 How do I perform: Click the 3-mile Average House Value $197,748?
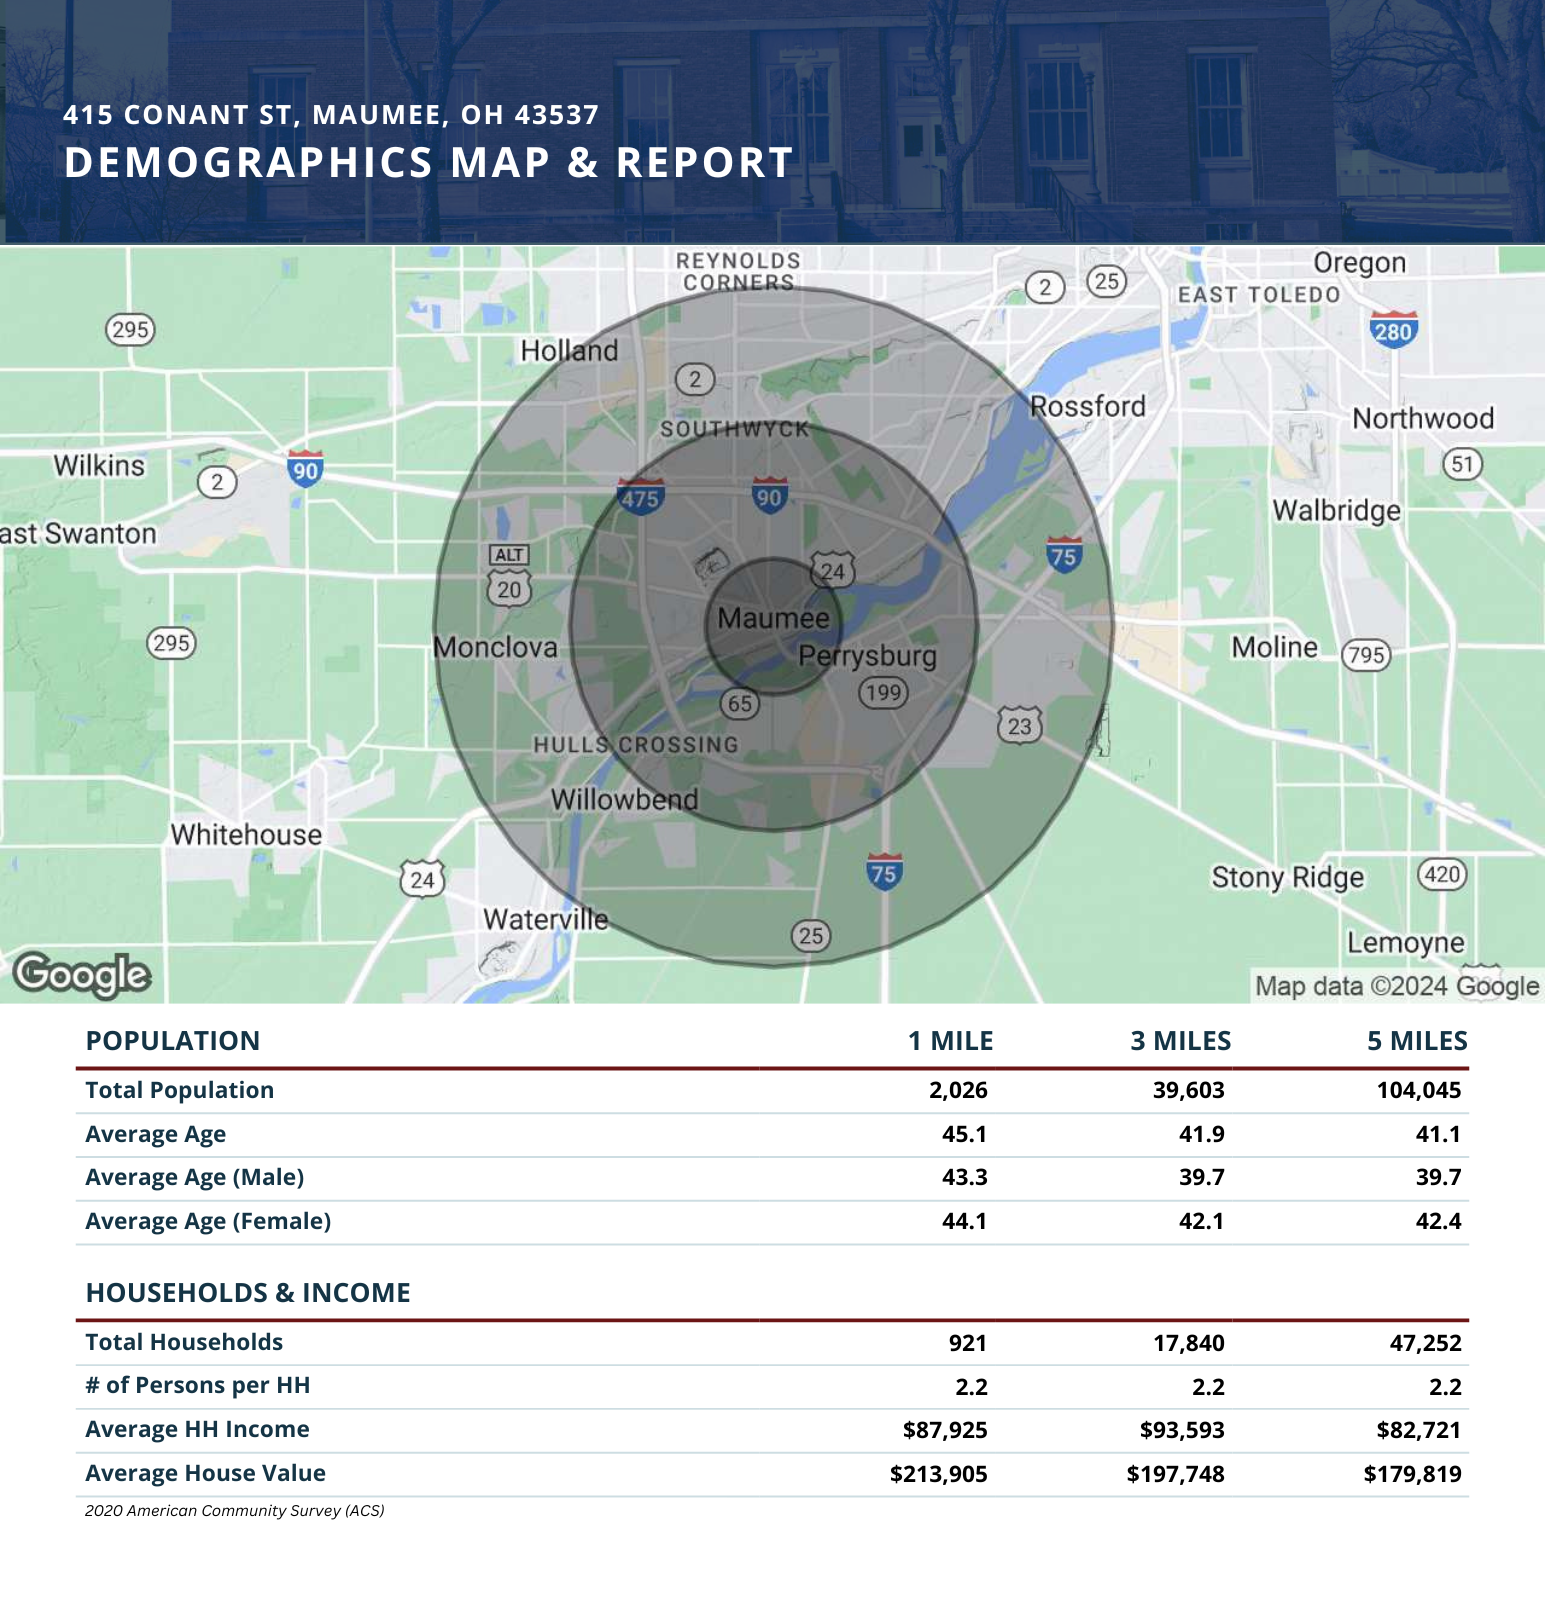click(x=1176, y=1474)
